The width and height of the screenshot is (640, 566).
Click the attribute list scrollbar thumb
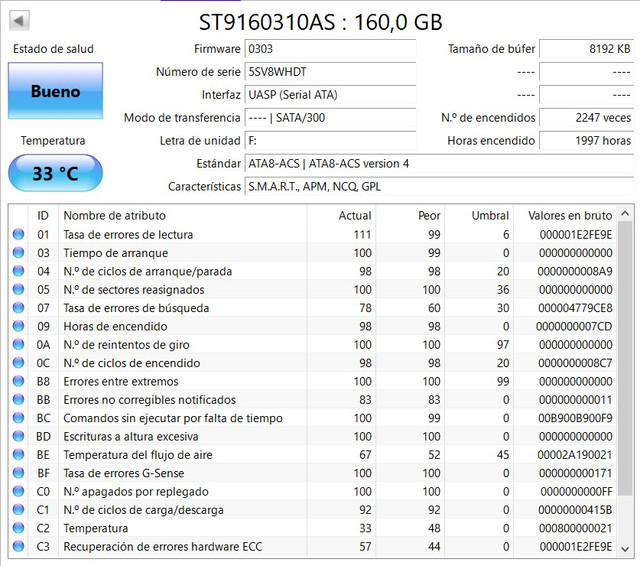coord(625,358)
